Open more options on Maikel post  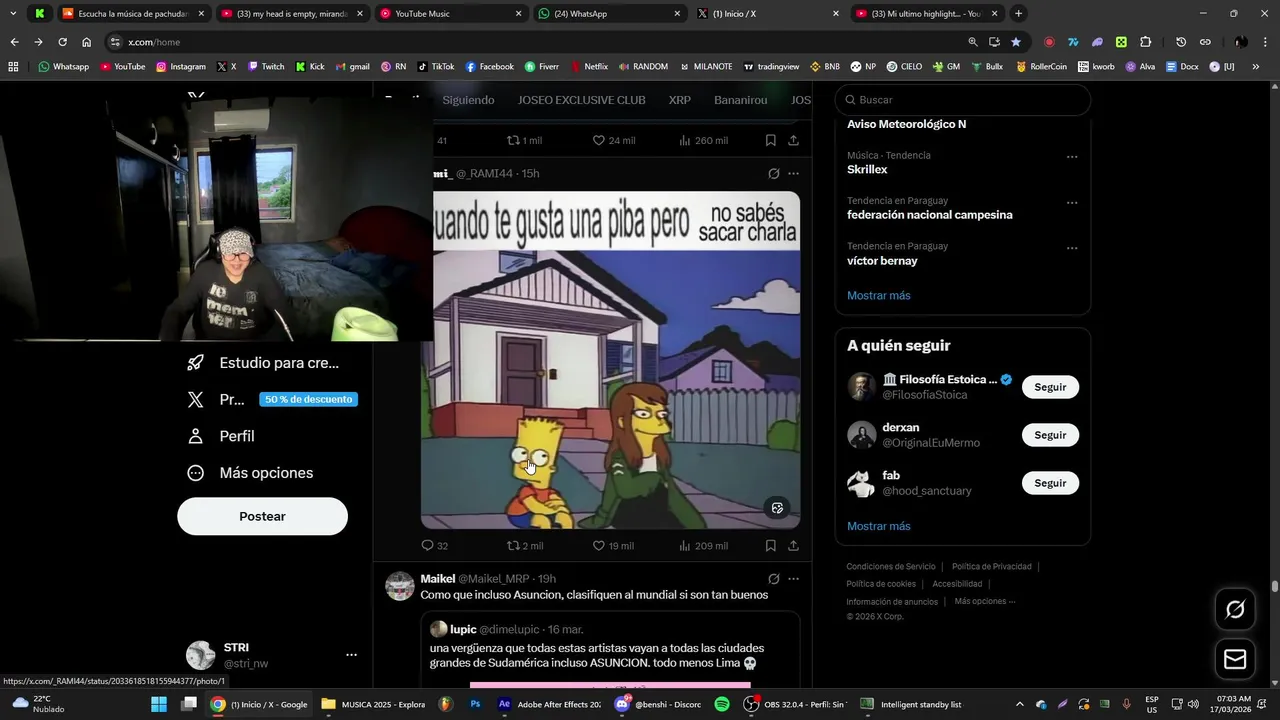793,579
